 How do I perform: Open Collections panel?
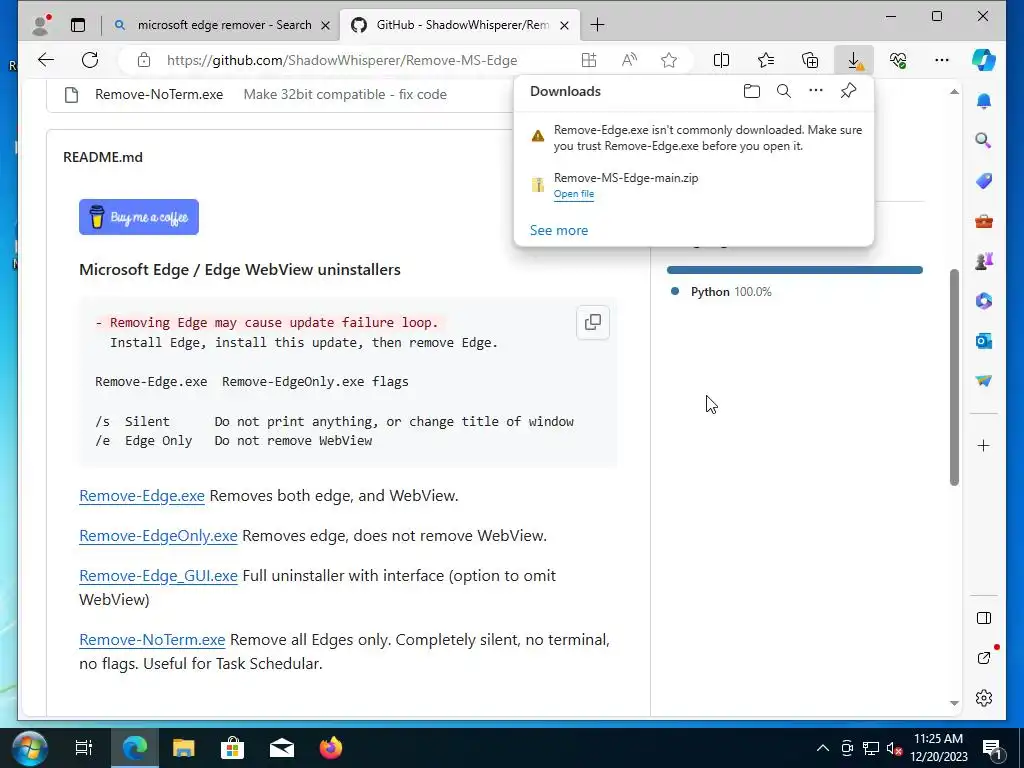coord(810,60)
